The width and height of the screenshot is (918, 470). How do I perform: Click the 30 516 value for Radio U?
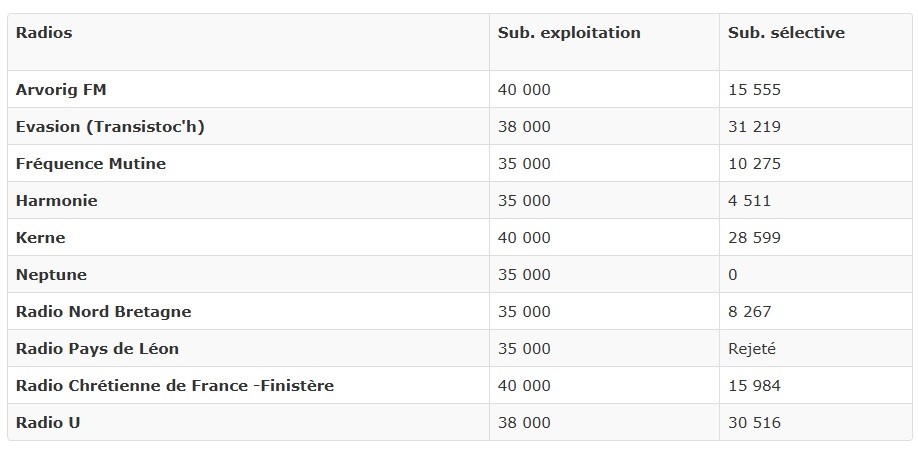click(754, 423)
